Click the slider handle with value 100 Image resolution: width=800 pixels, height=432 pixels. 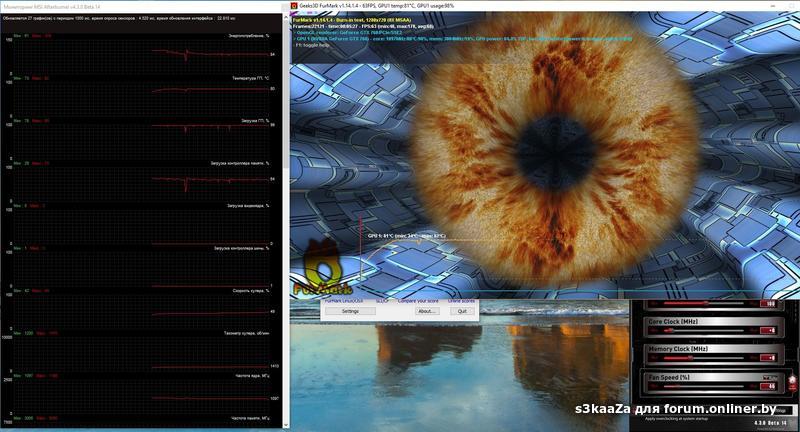tap(706, 303)
